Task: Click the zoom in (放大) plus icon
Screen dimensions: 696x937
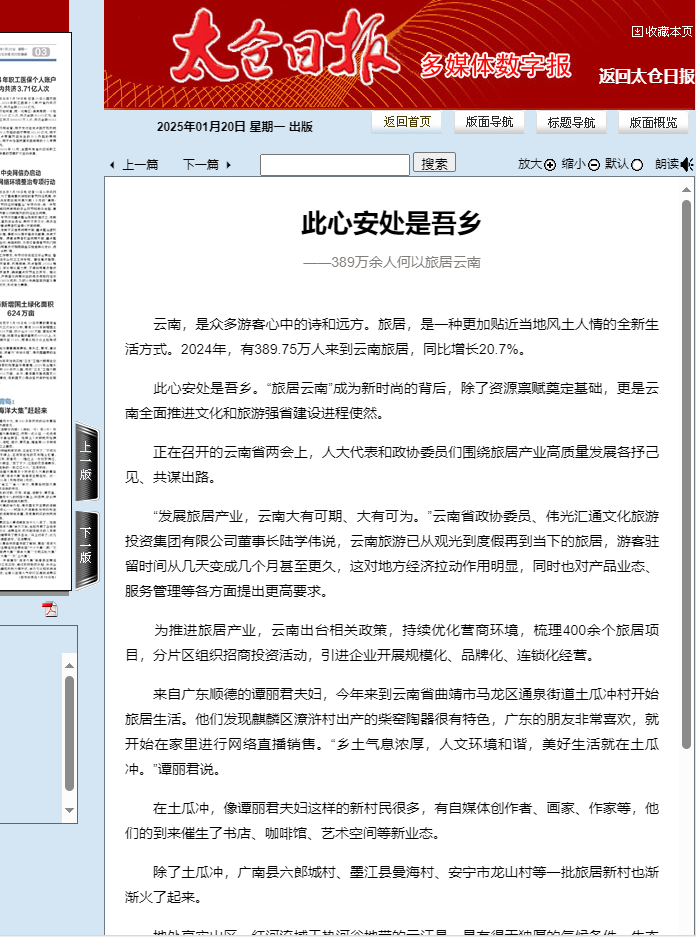Action: click(x=550, y=165)
